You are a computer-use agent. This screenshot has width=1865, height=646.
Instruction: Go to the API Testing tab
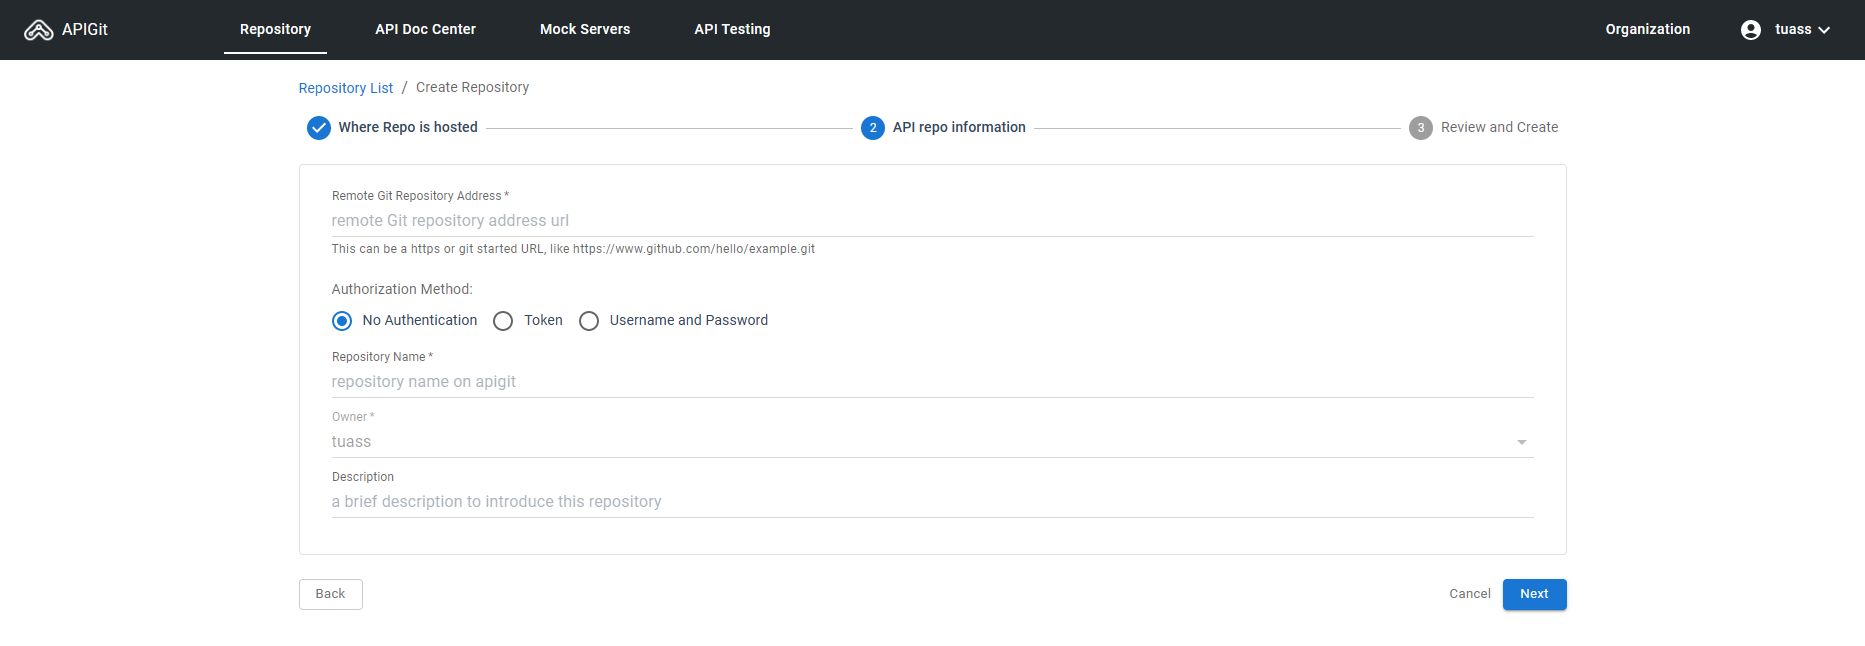732,30
